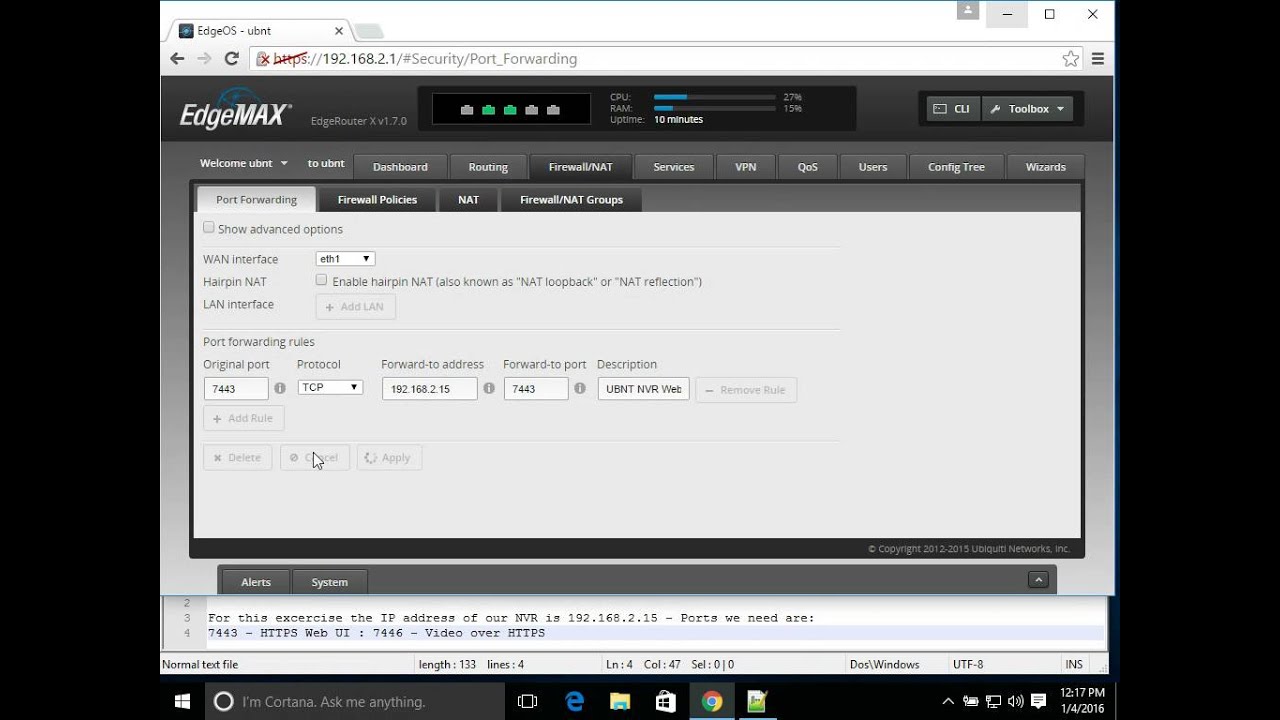Reload the page with refresh icon
1280x720 pixels.
[231, 59]
